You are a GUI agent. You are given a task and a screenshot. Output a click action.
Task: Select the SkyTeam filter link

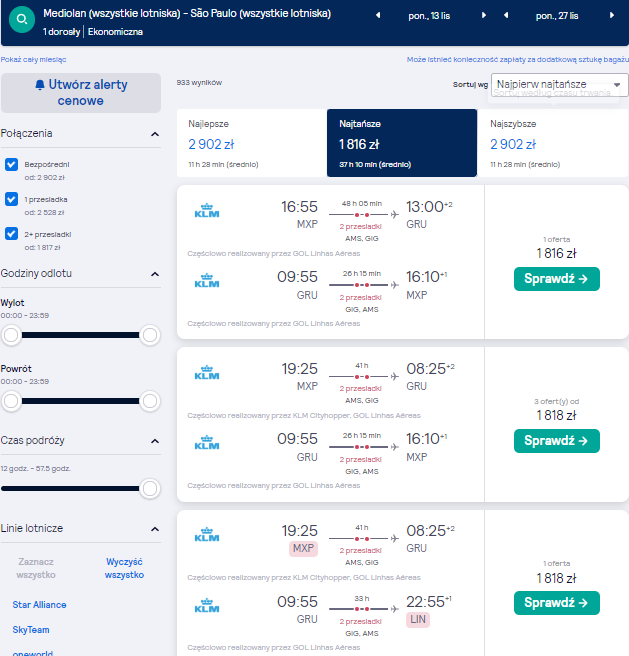coord(31,630)
